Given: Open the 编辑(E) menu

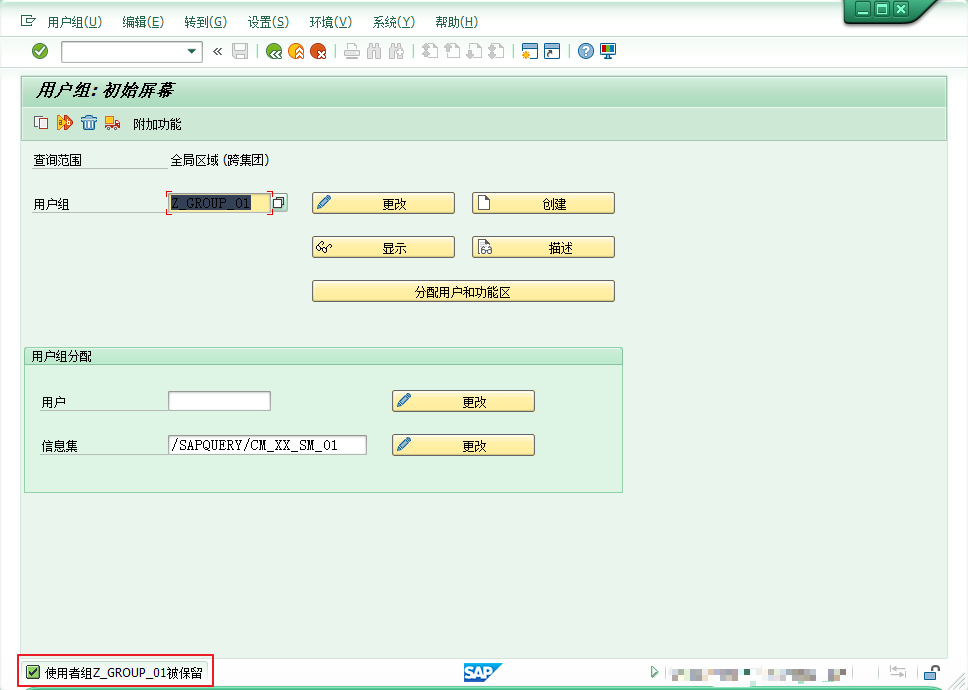Looking at the screenshot, I should coord(143,22).
